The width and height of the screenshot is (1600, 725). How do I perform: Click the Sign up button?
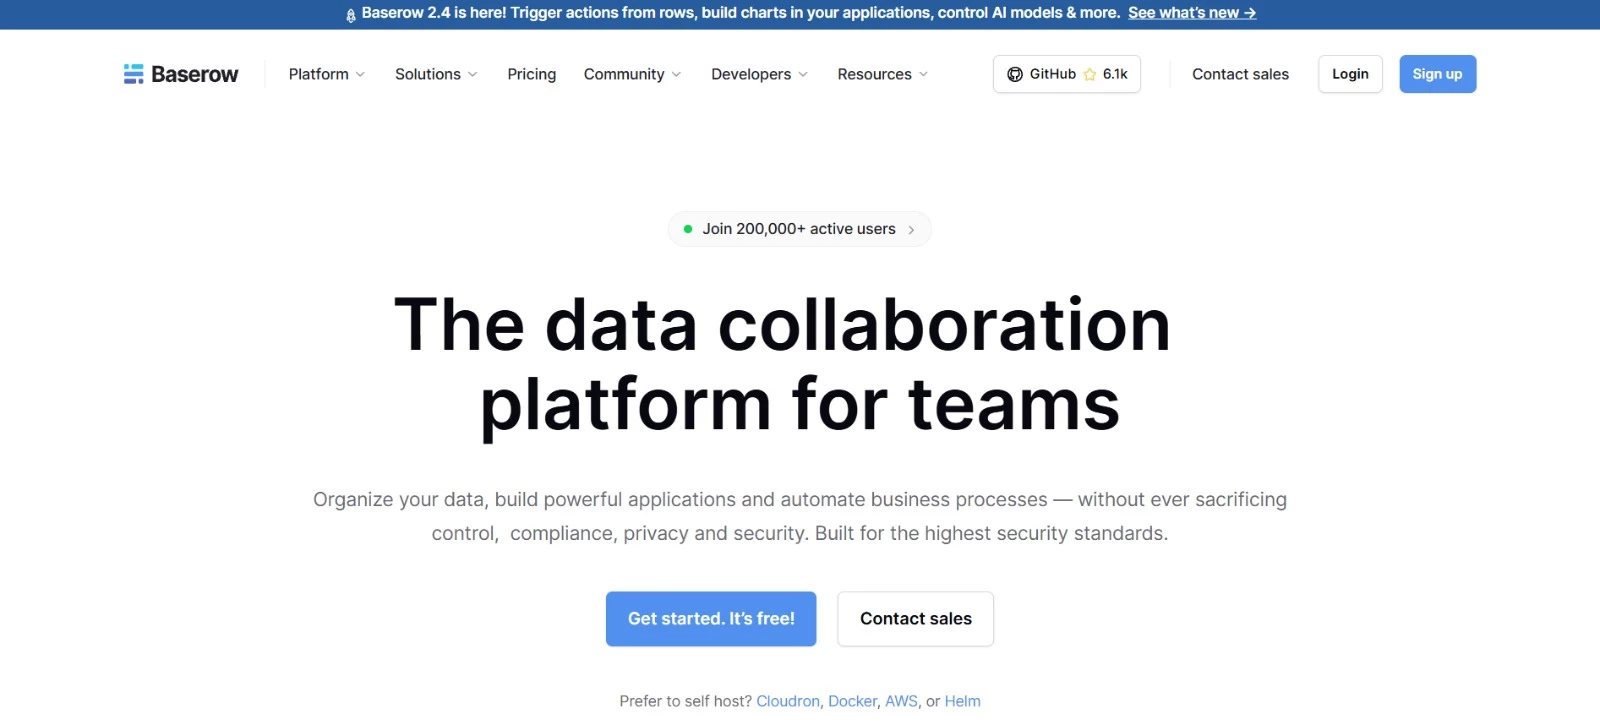coord(1437,74)
